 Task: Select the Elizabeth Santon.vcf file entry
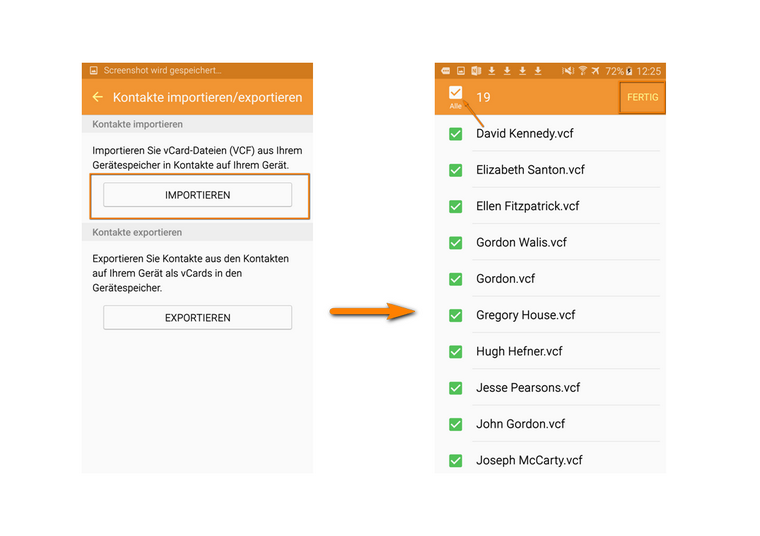coord(530,170)
